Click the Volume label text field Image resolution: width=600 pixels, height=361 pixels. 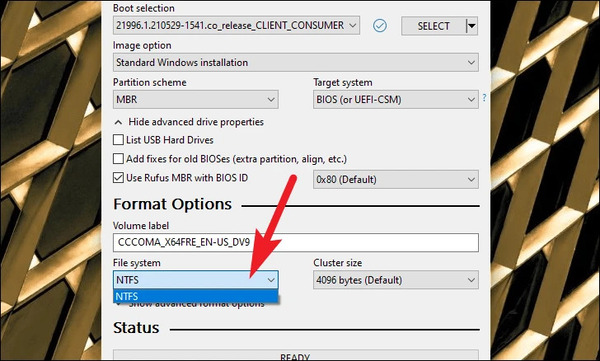[296, 243]
